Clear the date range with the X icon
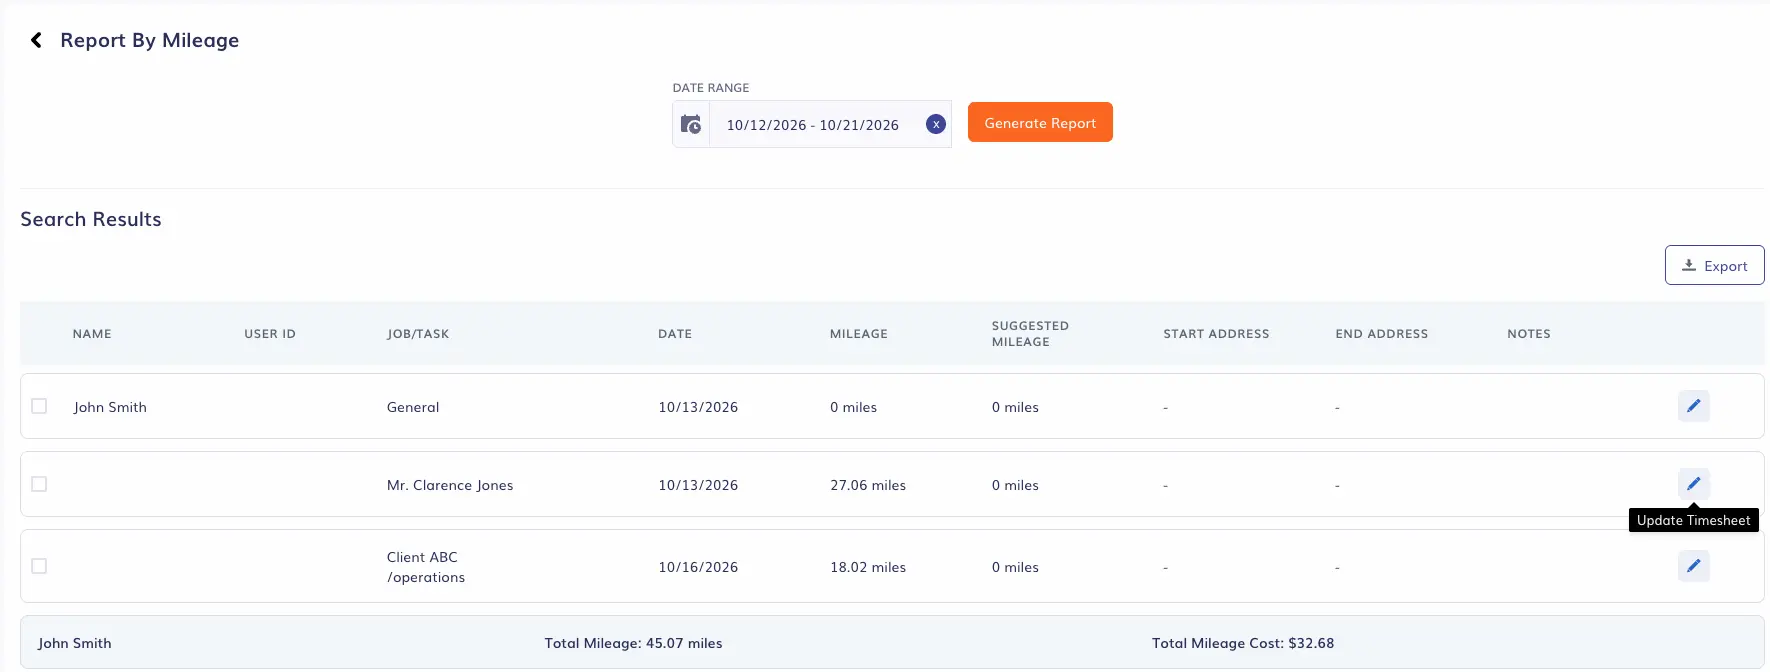The width and height of the screenshot is (1770, 672). click(936, 124)
